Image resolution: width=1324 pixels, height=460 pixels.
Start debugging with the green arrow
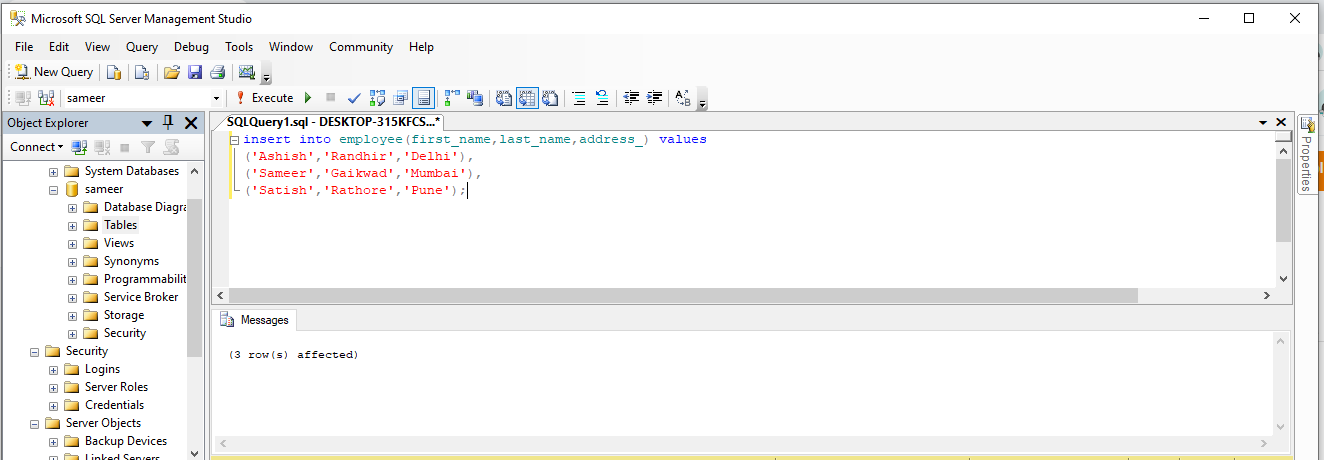[308, 98]
